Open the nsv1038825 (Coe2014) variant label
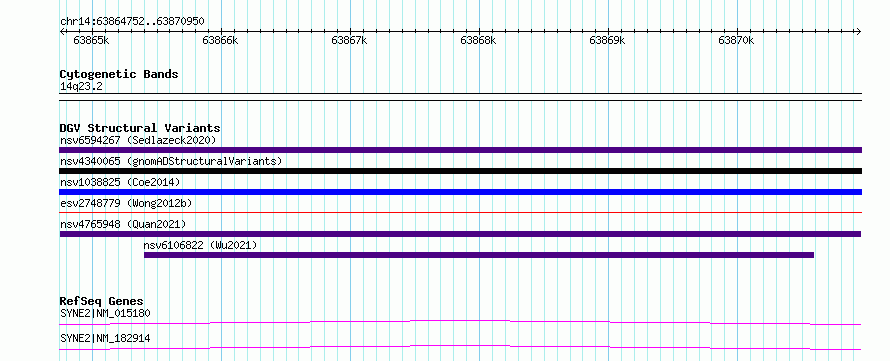Viewport: 890px width, 361px height. click(120, 182)
